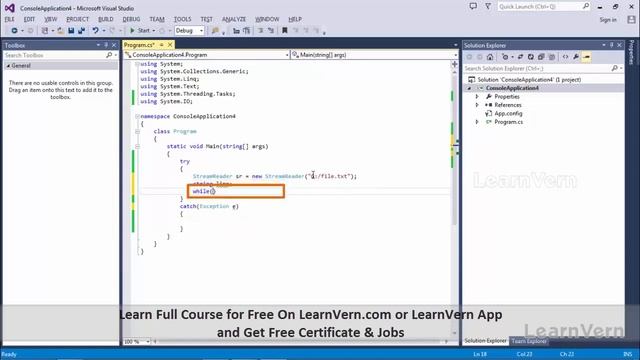Open the Toolbox window options dropdown arrow

point(98,45)
